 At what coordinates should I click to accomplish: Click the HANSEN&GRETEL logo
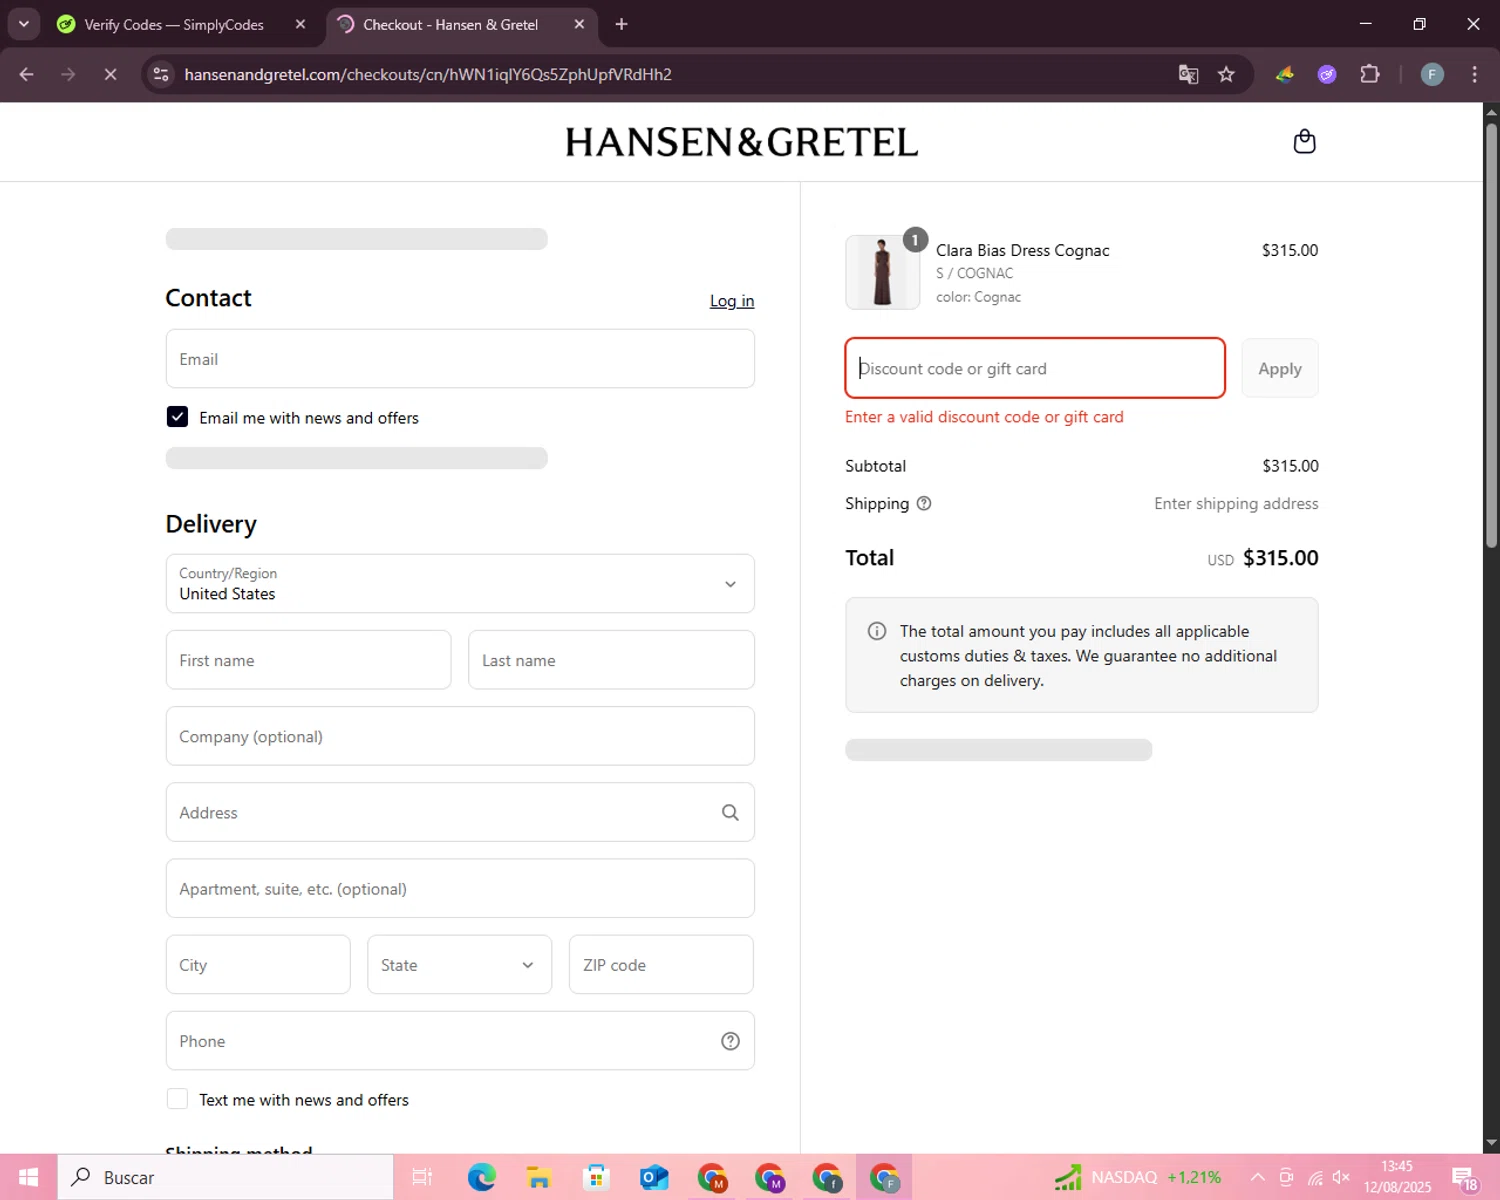point(741,142)
